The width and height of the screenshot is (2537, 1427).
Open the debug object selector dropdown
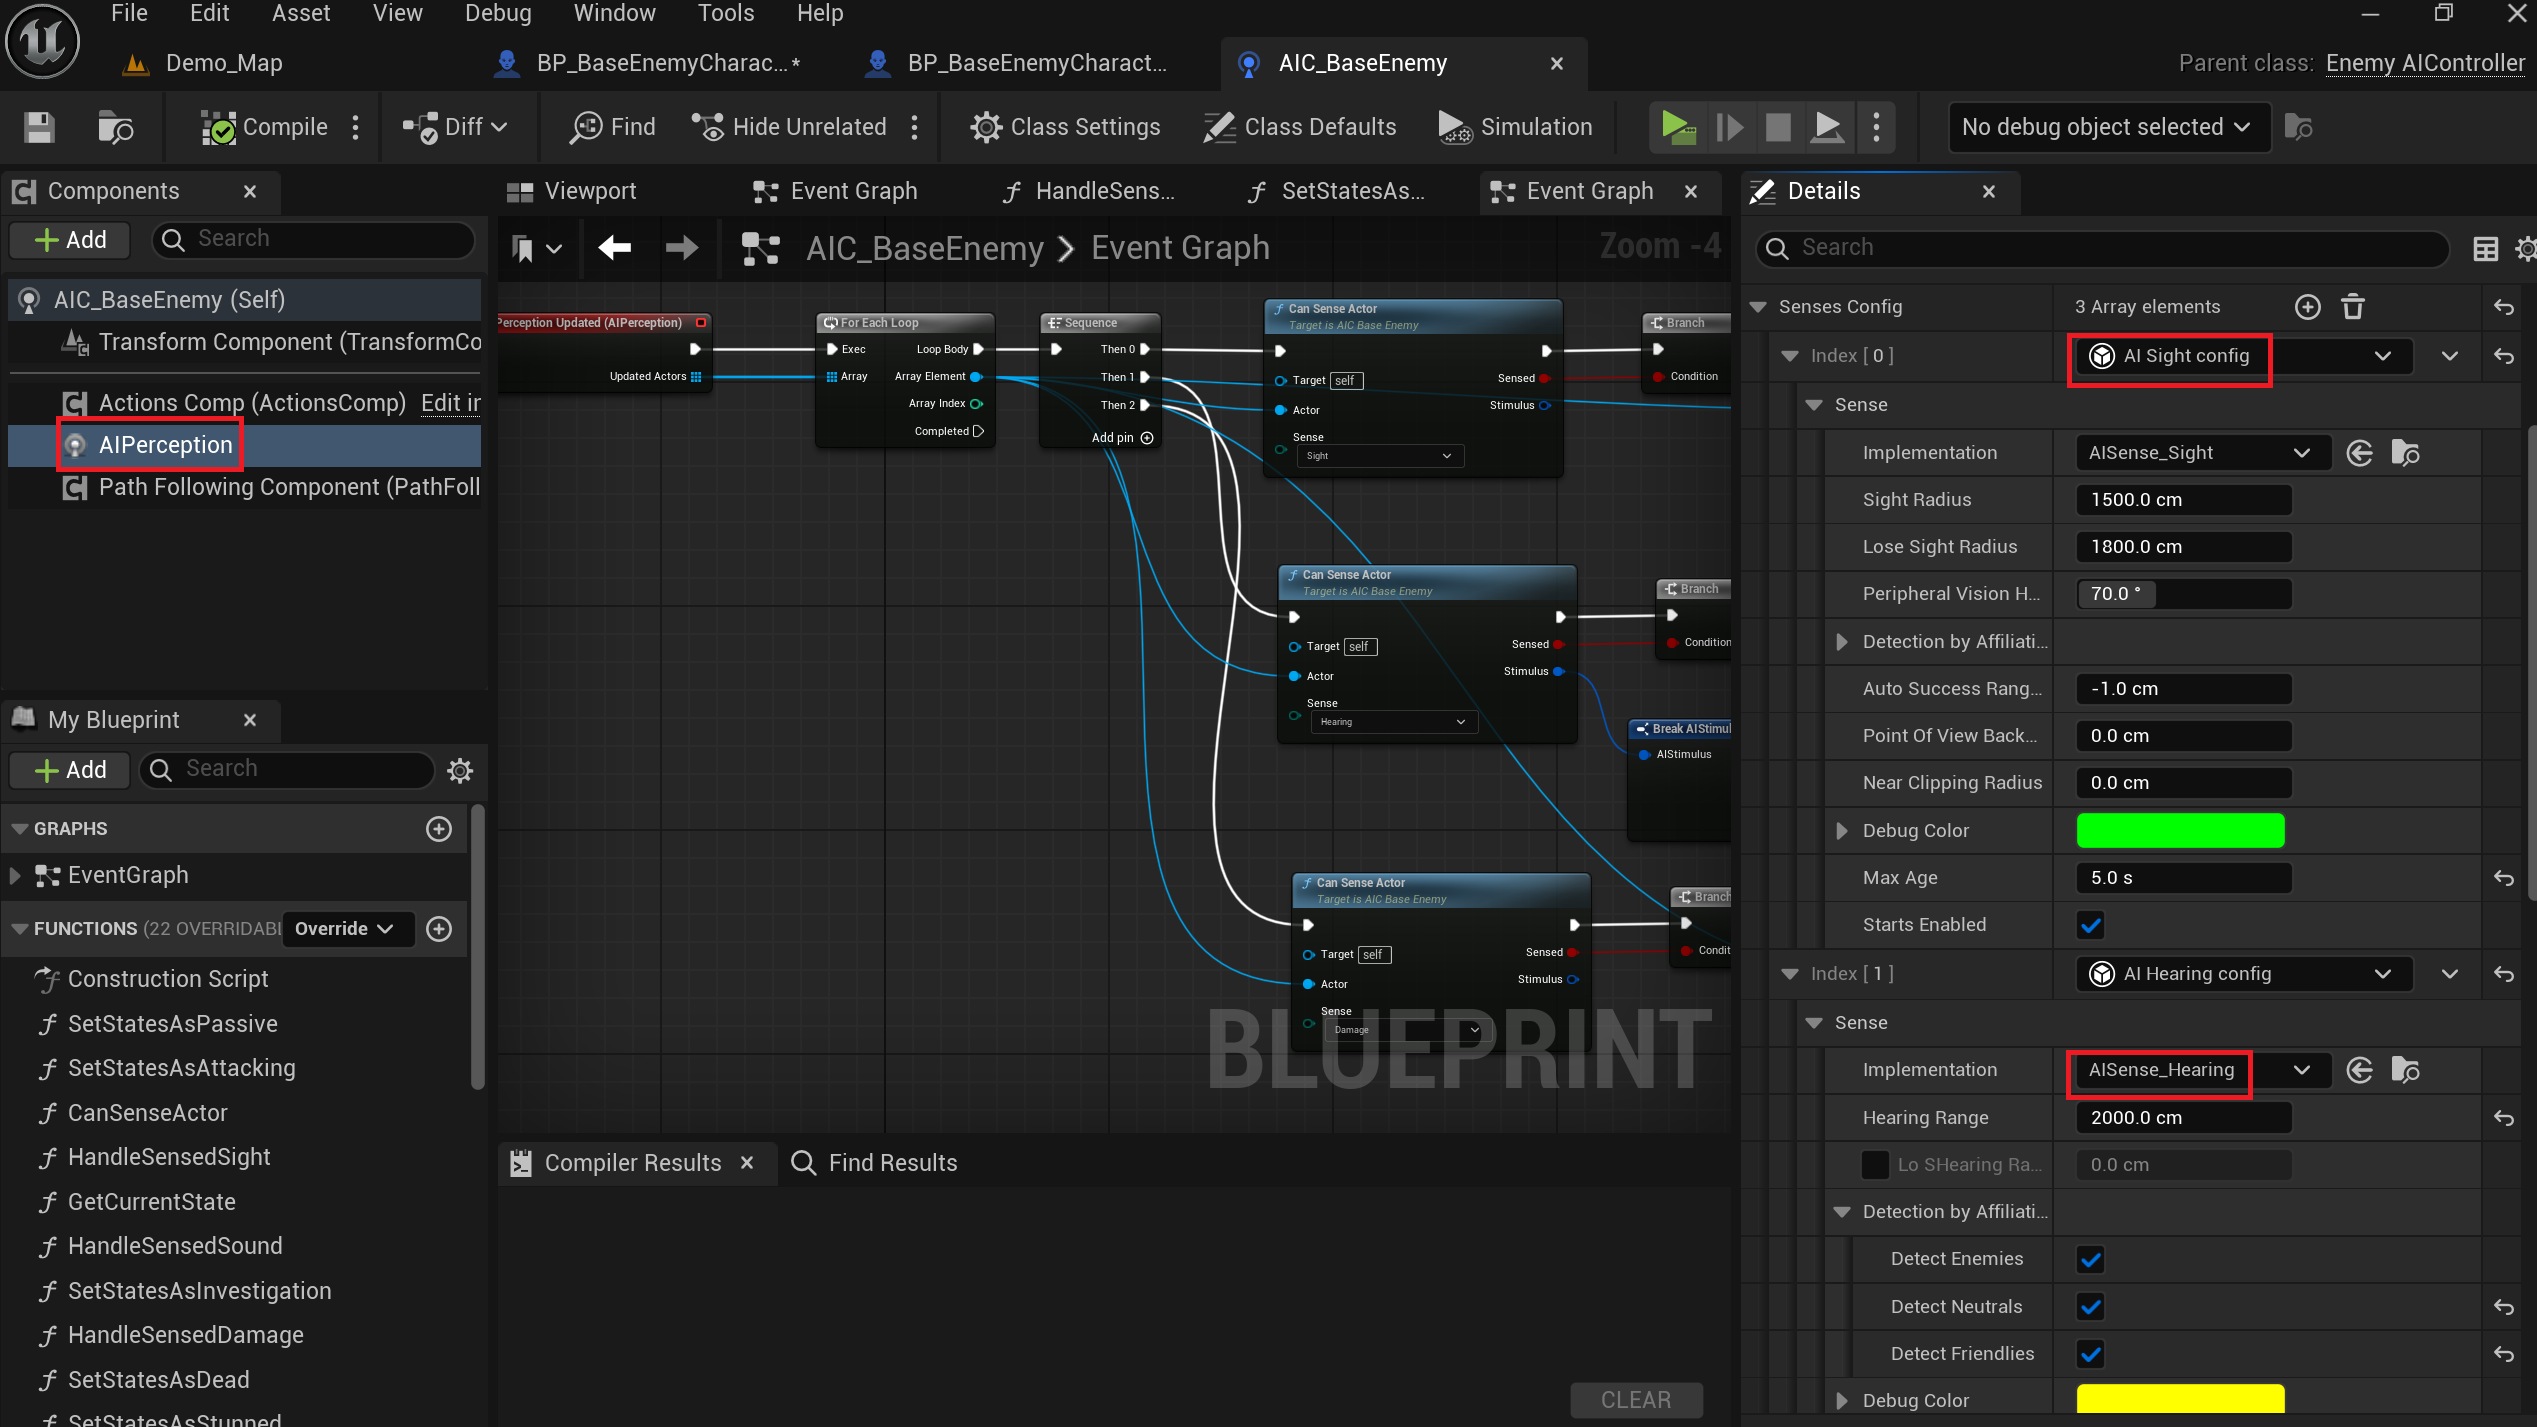tap(2108, 127)
